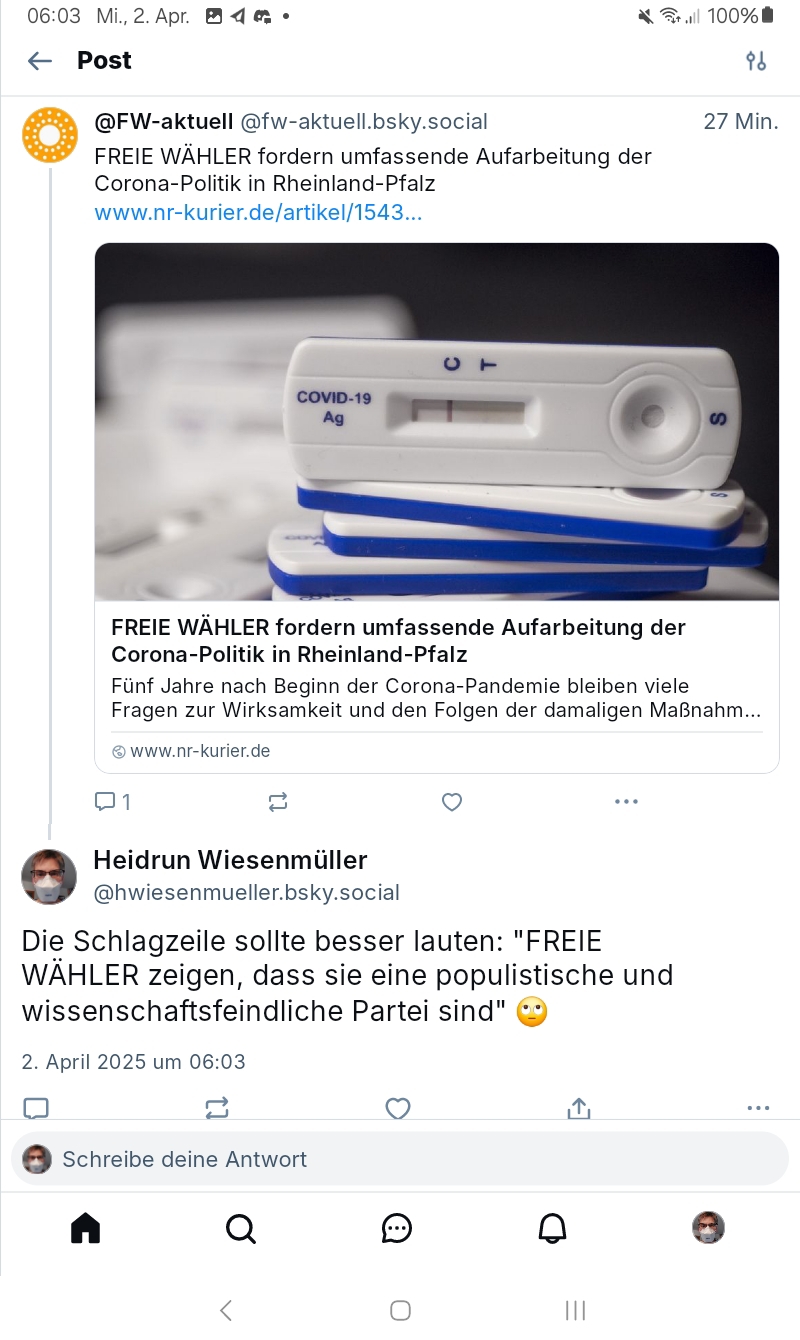Open the Chat messages tab
800x1340 pixels.
[x=397, y=1227]
